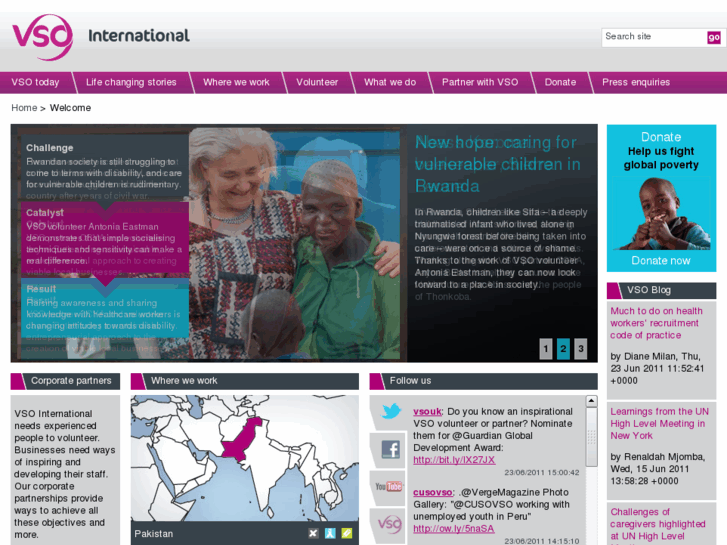This screenshot has width=727, height=545.
Task: Click the green pencil icon on the Pakistan map bar
Action: tap(346, 533)
